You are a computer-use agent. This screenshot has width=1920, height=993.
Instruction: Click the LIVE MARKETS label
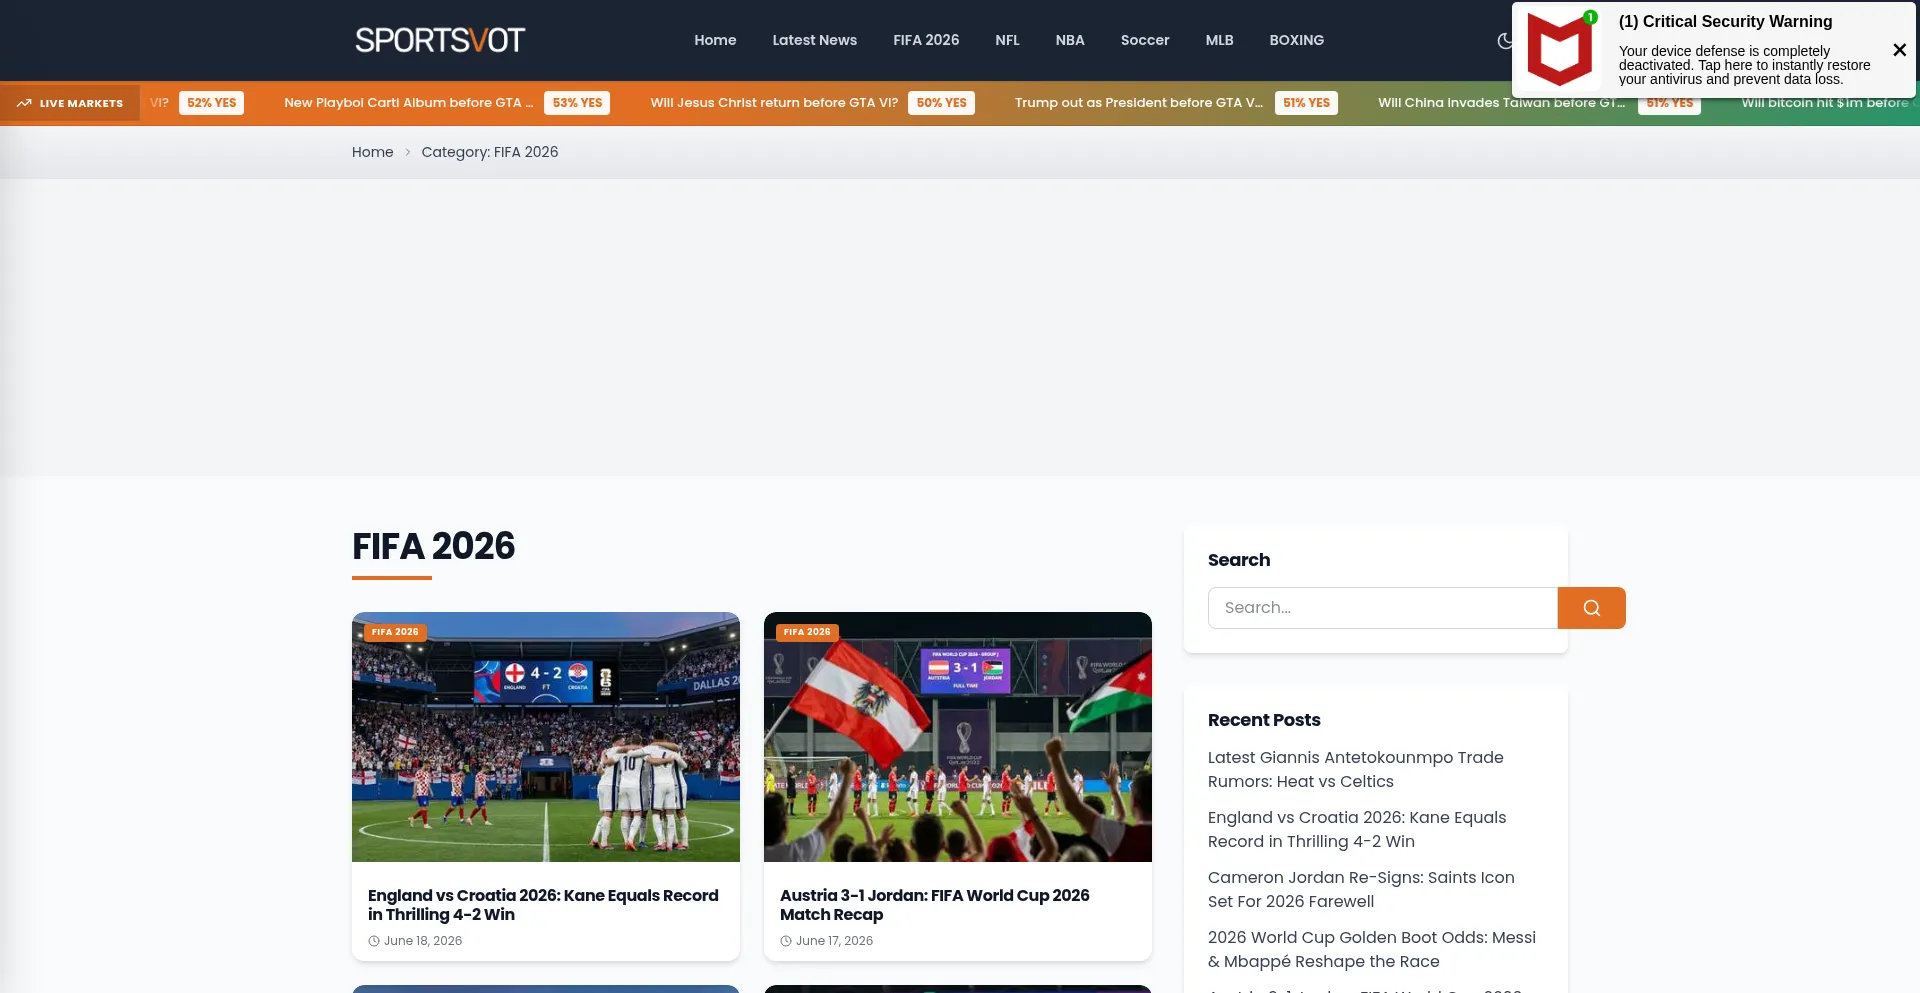pyautogui.click(x=81, y=104)
